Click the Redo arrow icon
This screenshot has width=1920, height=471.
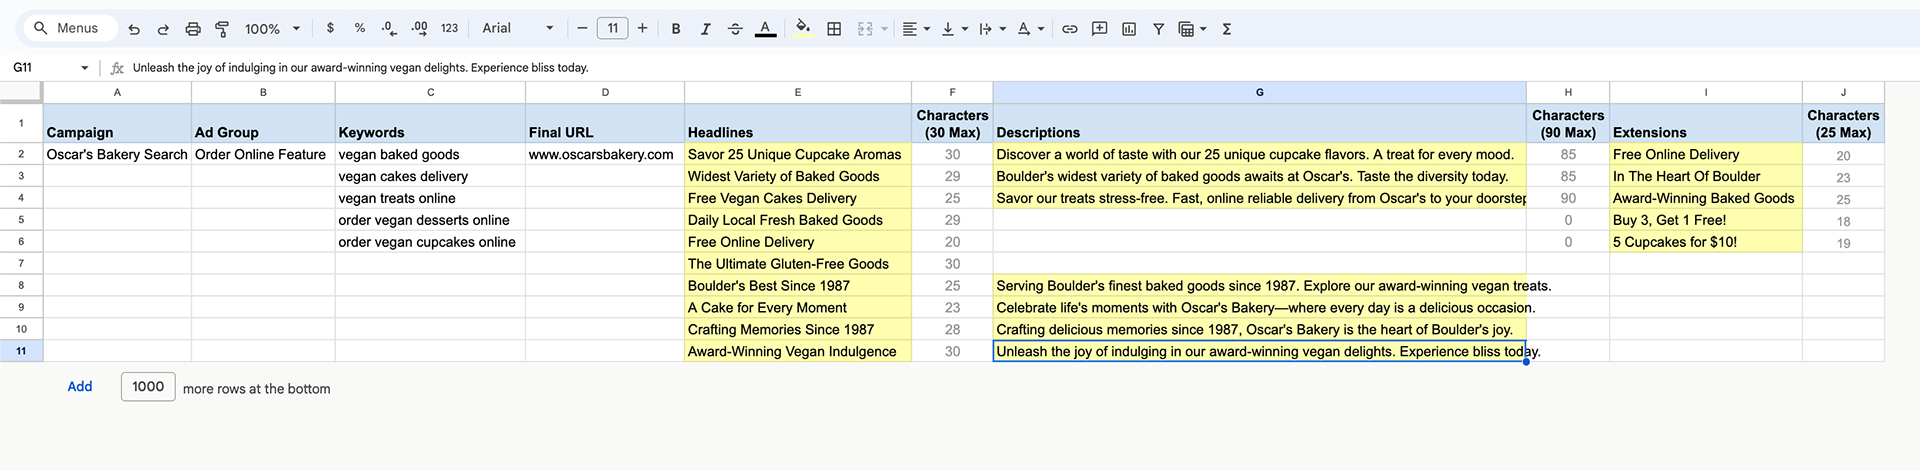pos(163,29)
